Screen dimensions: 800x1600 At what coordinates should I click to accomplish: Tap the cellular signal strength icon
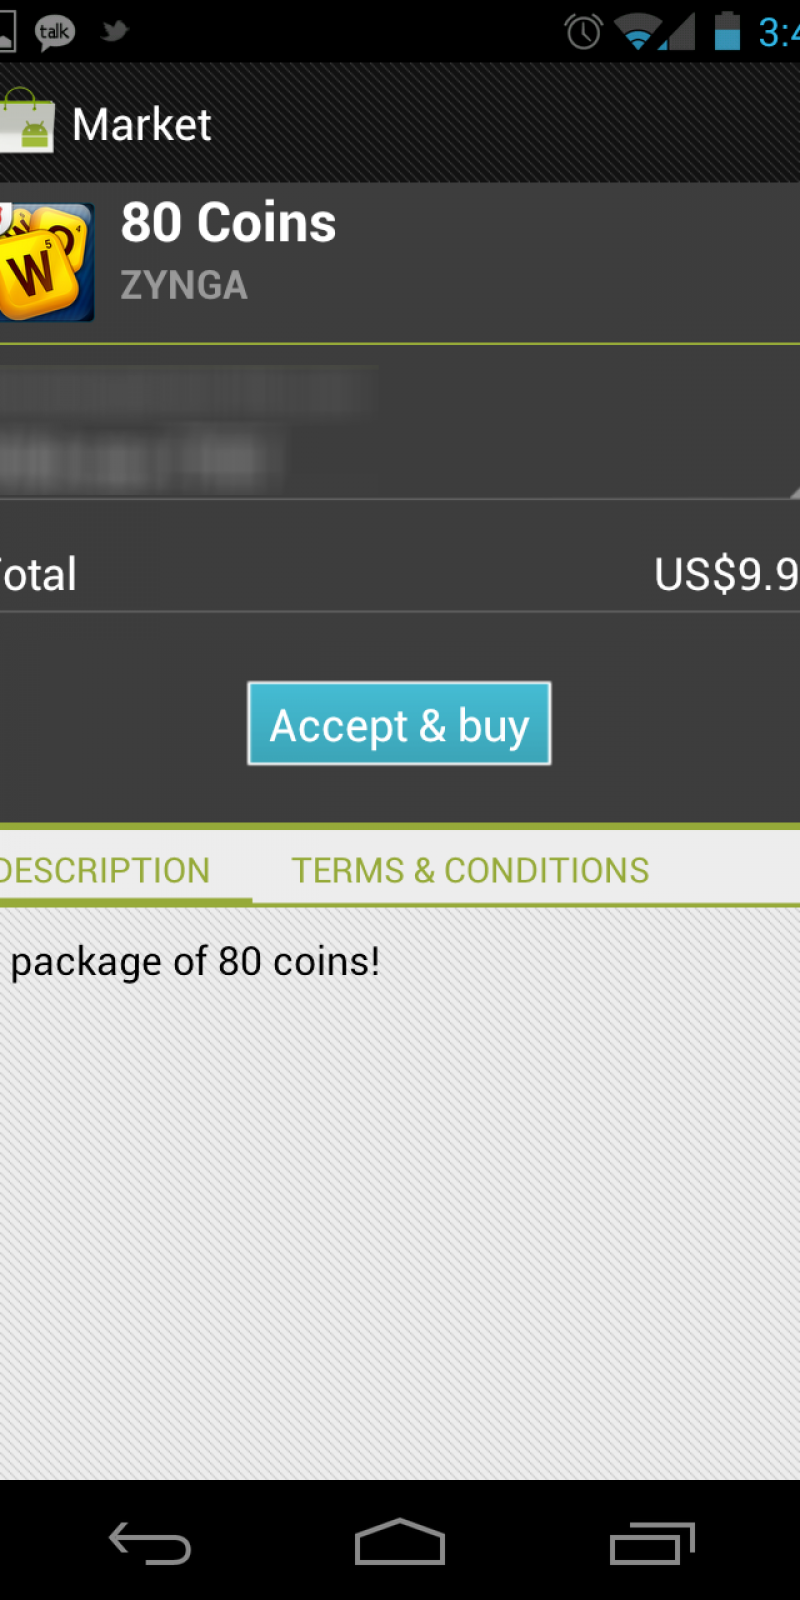click(679, 32)
